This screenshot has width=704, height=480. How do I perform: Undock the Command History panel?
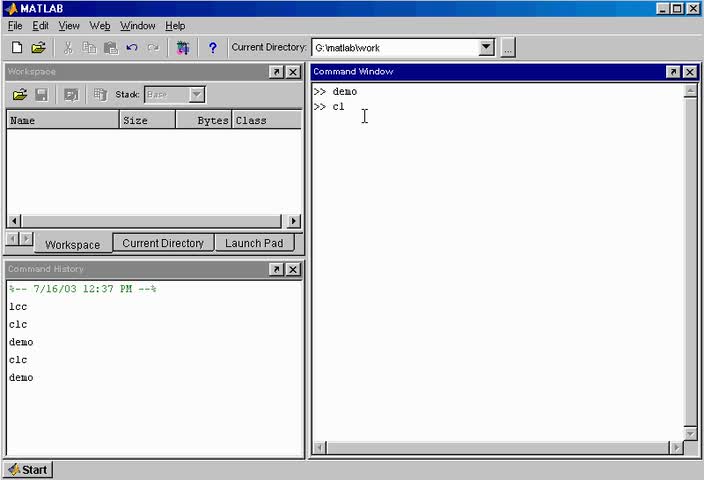click(x=277, y=269)
